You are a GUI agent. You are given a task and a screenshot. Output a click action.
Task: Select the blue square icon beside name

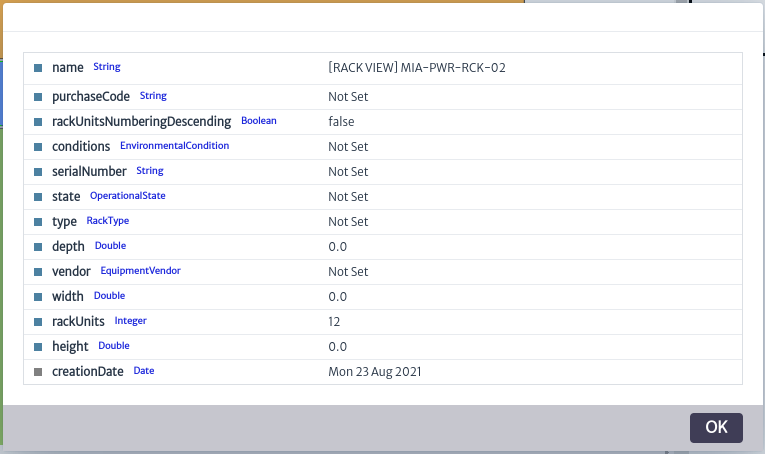point(38,68)
